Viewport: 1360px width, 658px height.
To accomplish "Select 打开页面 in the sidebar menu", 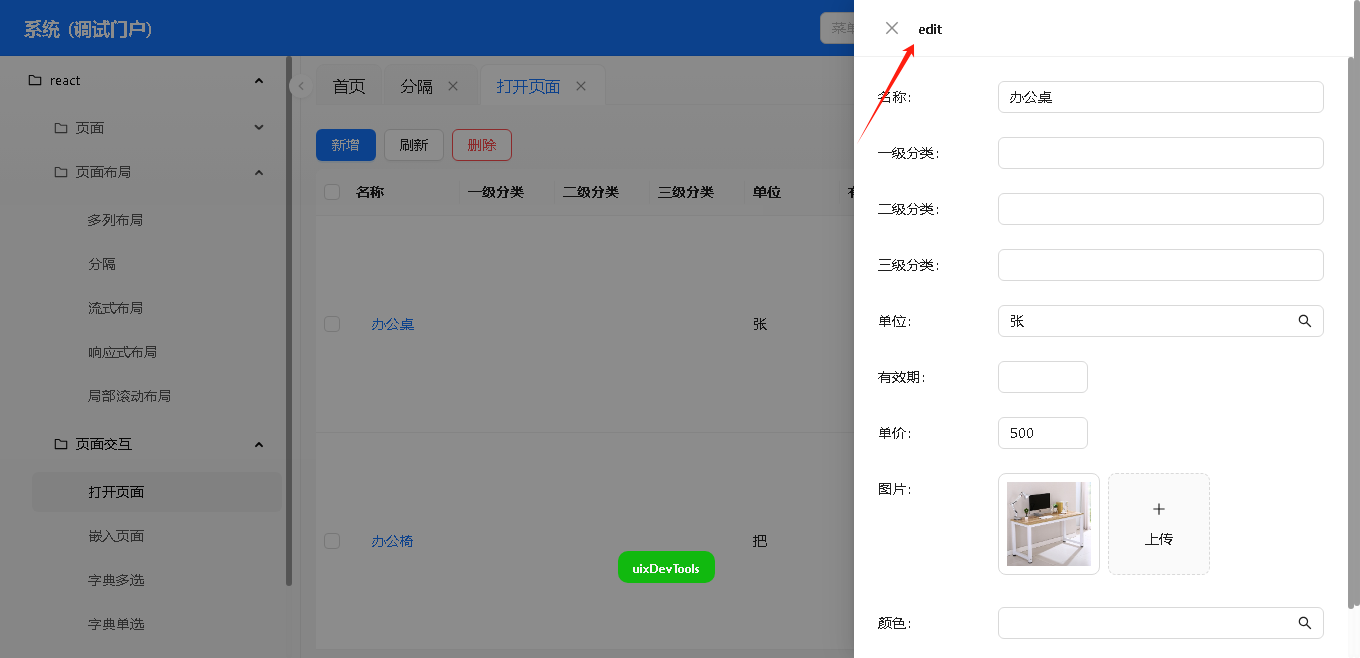I will 158,492.
